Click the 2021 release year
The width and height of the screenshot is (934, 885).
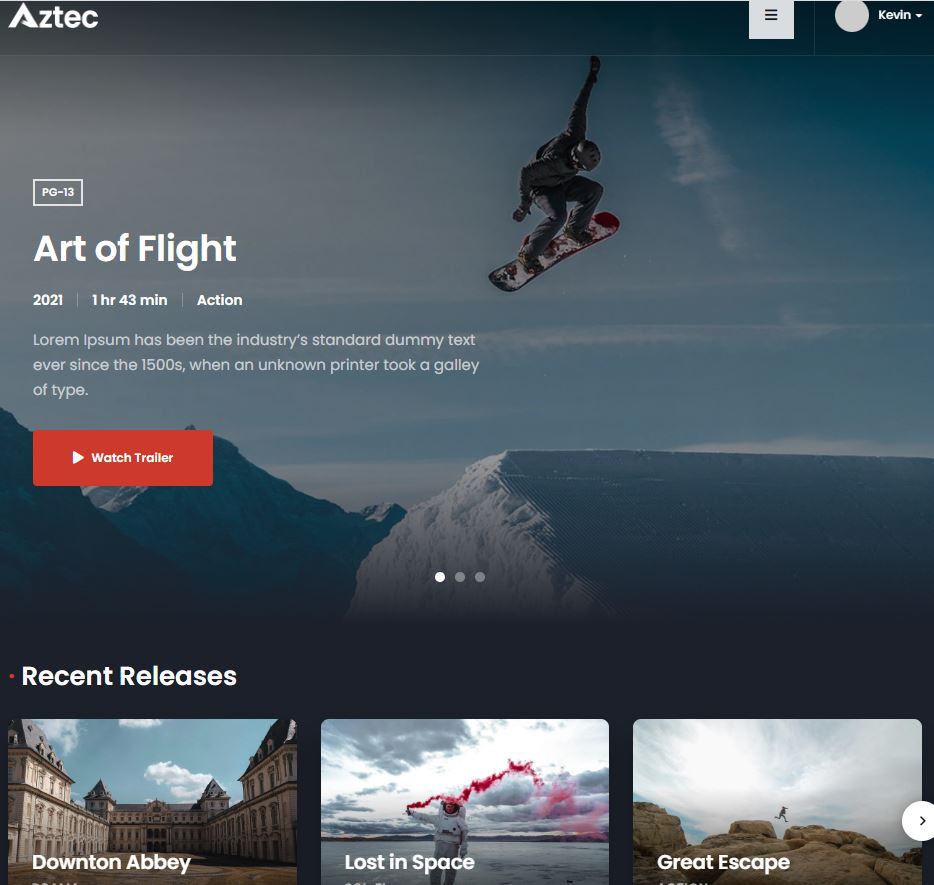click(x=48, y=300)
